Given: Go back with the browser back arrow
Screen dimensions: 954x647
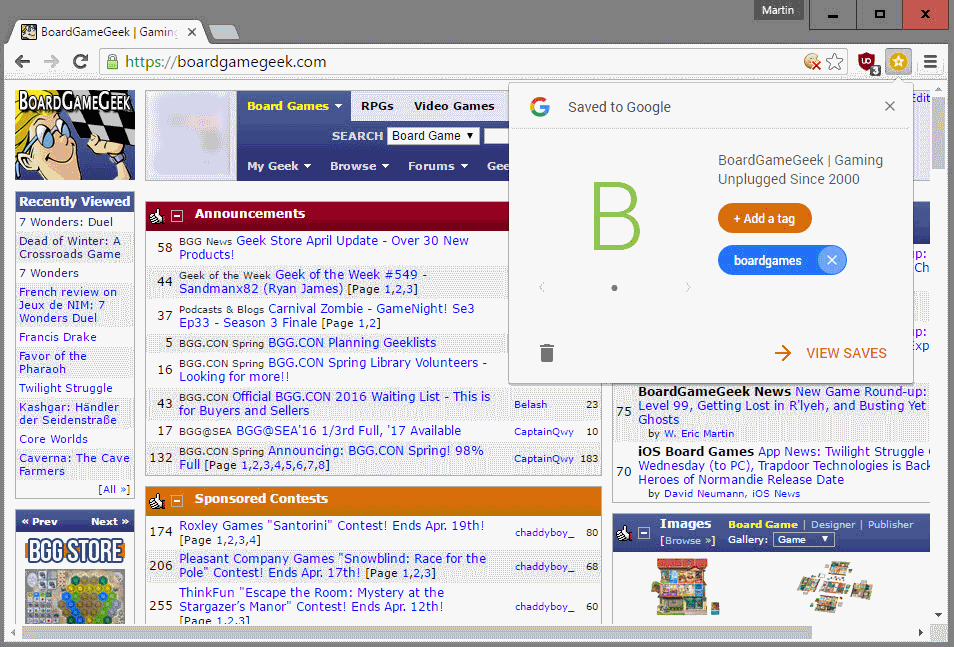Looking at the screenshot, I should [23, 61].
